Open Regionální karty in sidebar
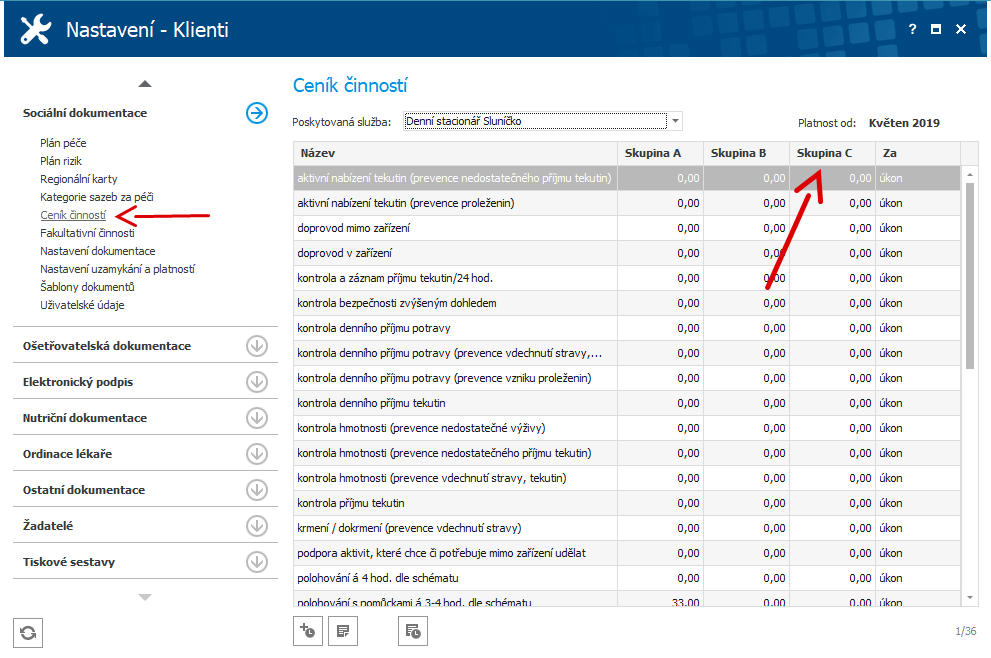991x658 pixels. pyautogui.click(x=78, y=179)
